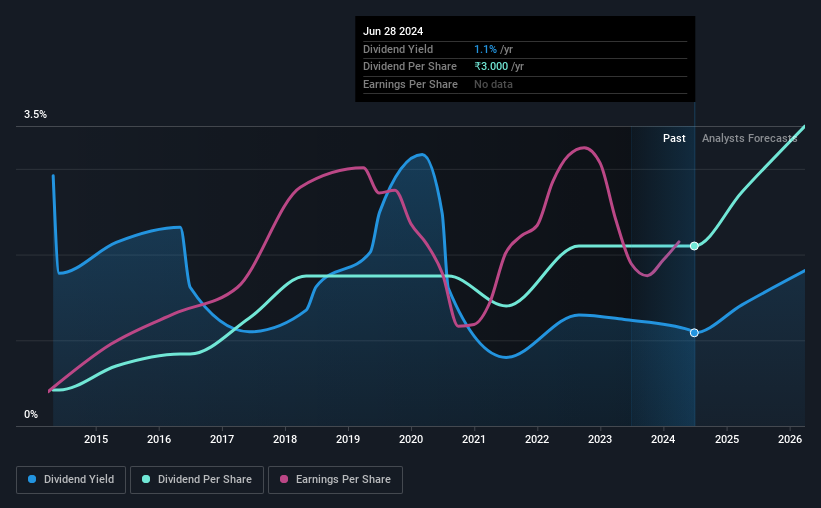Click the blue dot in Dividend Yield legend
Image resolution: width=821 pixels, height=508 pixels.
(x=32, y=479)
